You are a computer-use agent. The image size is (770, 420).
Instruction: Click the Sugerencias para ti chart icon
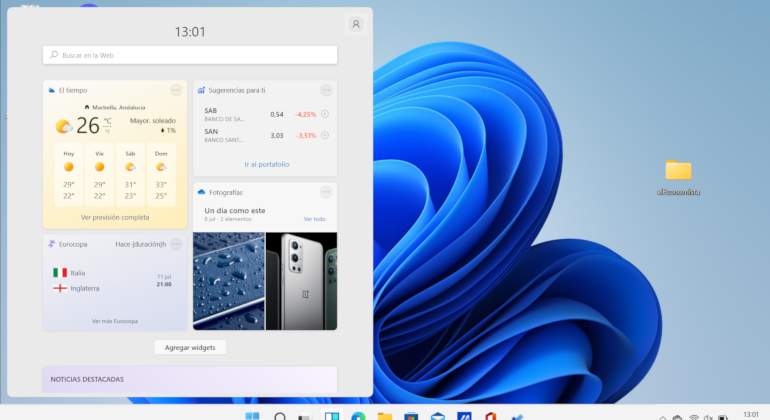pyautogui.click(x=201, y=90)
